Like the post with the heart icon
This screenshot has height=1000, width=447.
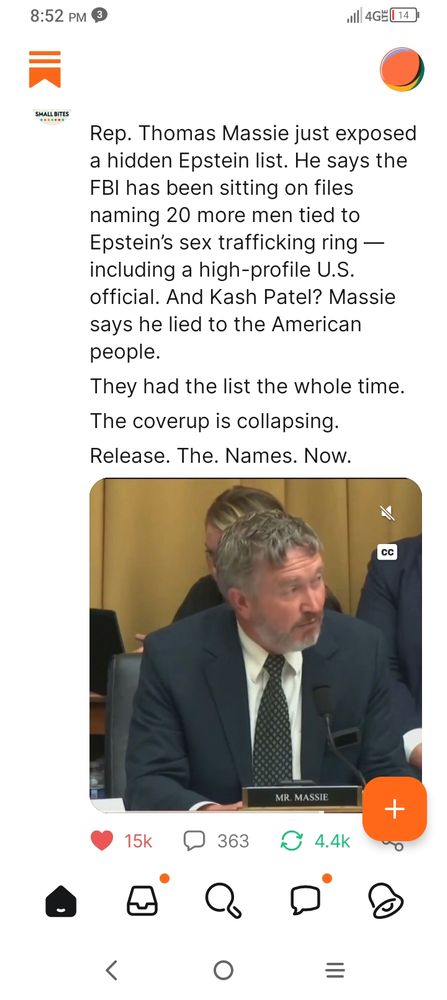tap(102, 841)
